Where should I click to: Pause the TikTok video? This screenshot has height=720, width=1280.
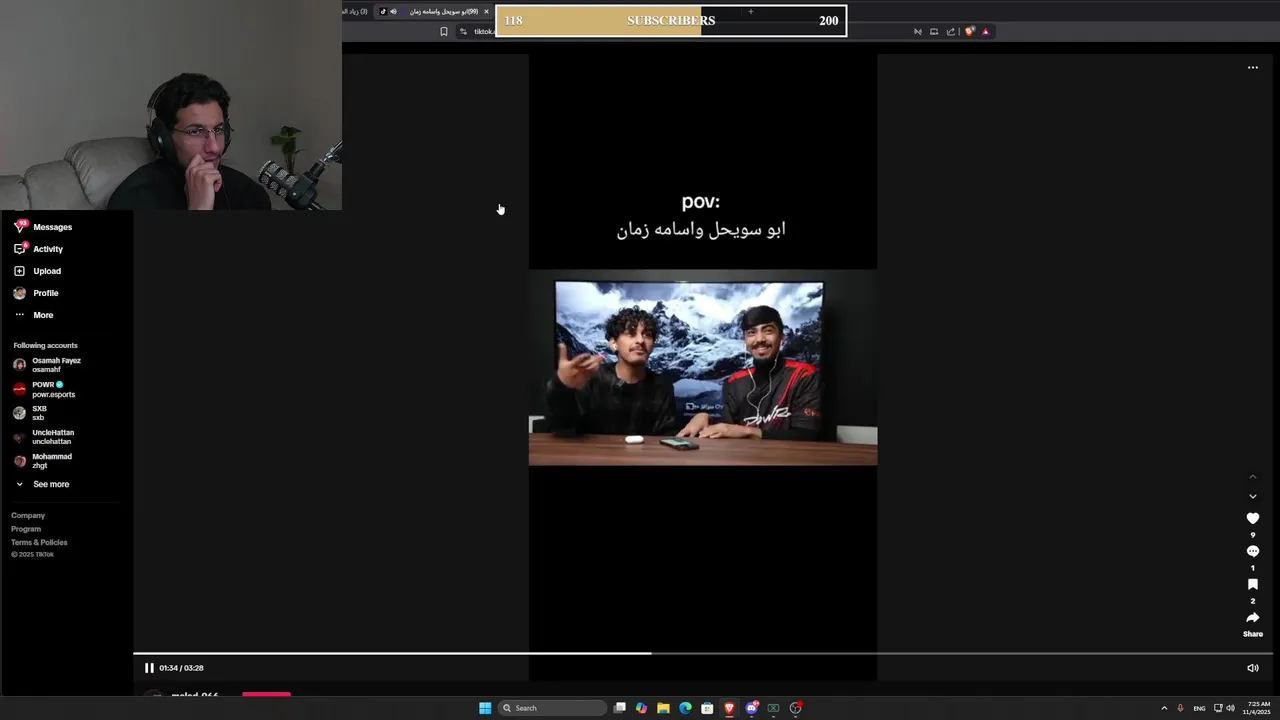pyautogui.click(x=149, y=668)
